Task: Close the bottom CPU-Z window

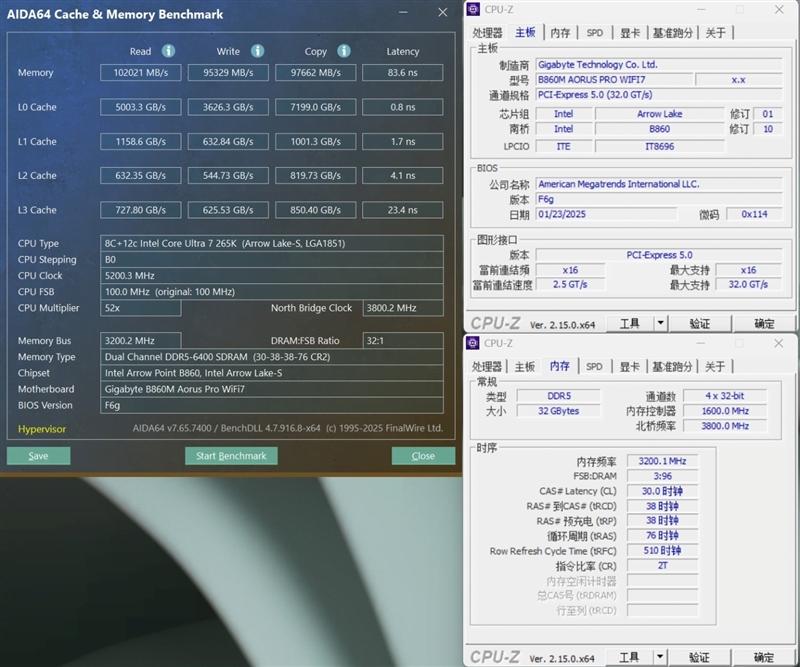Action: coord(779,343)
